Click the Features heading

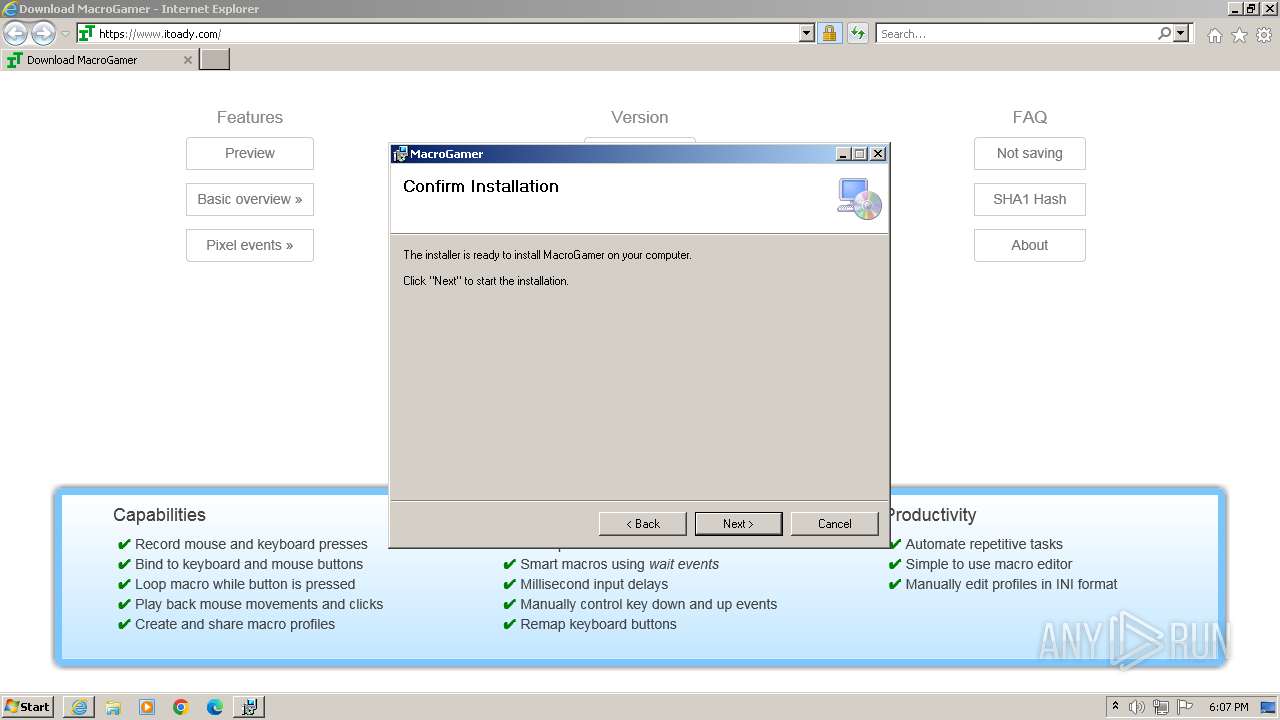[x=250, y=117]
